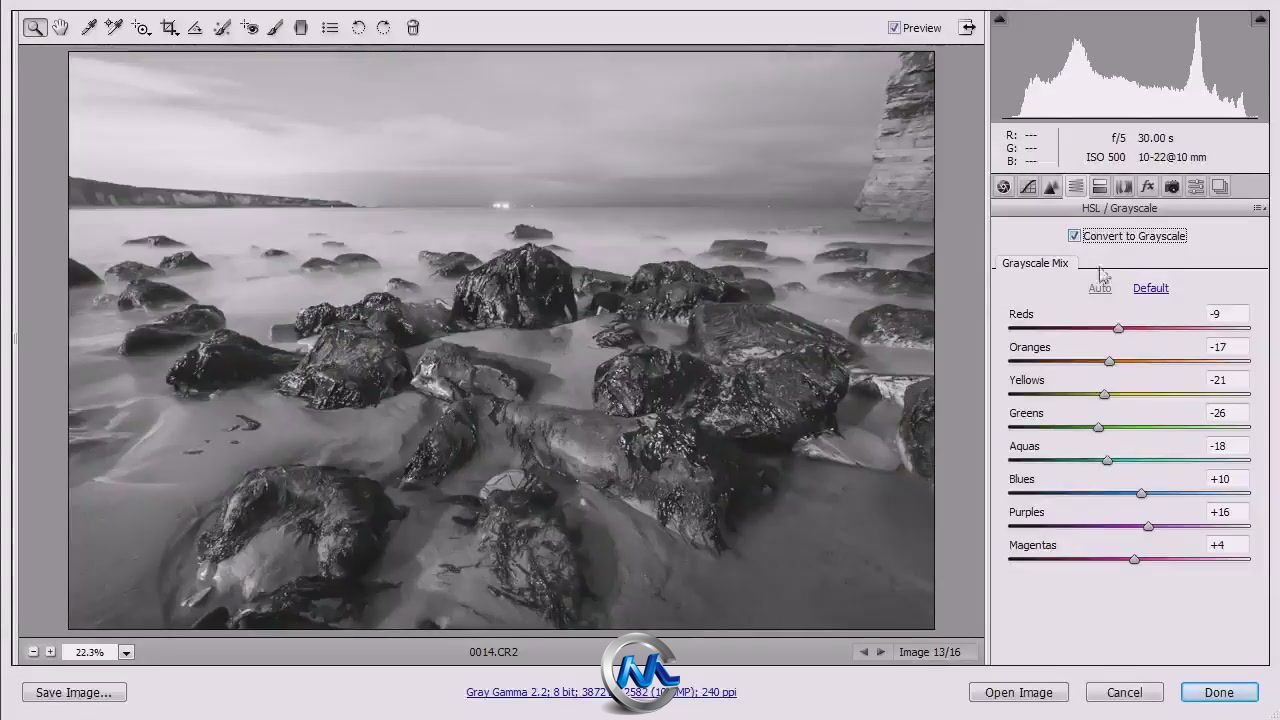Open the HSL / Grayscale panel tab

point(1075,187)
